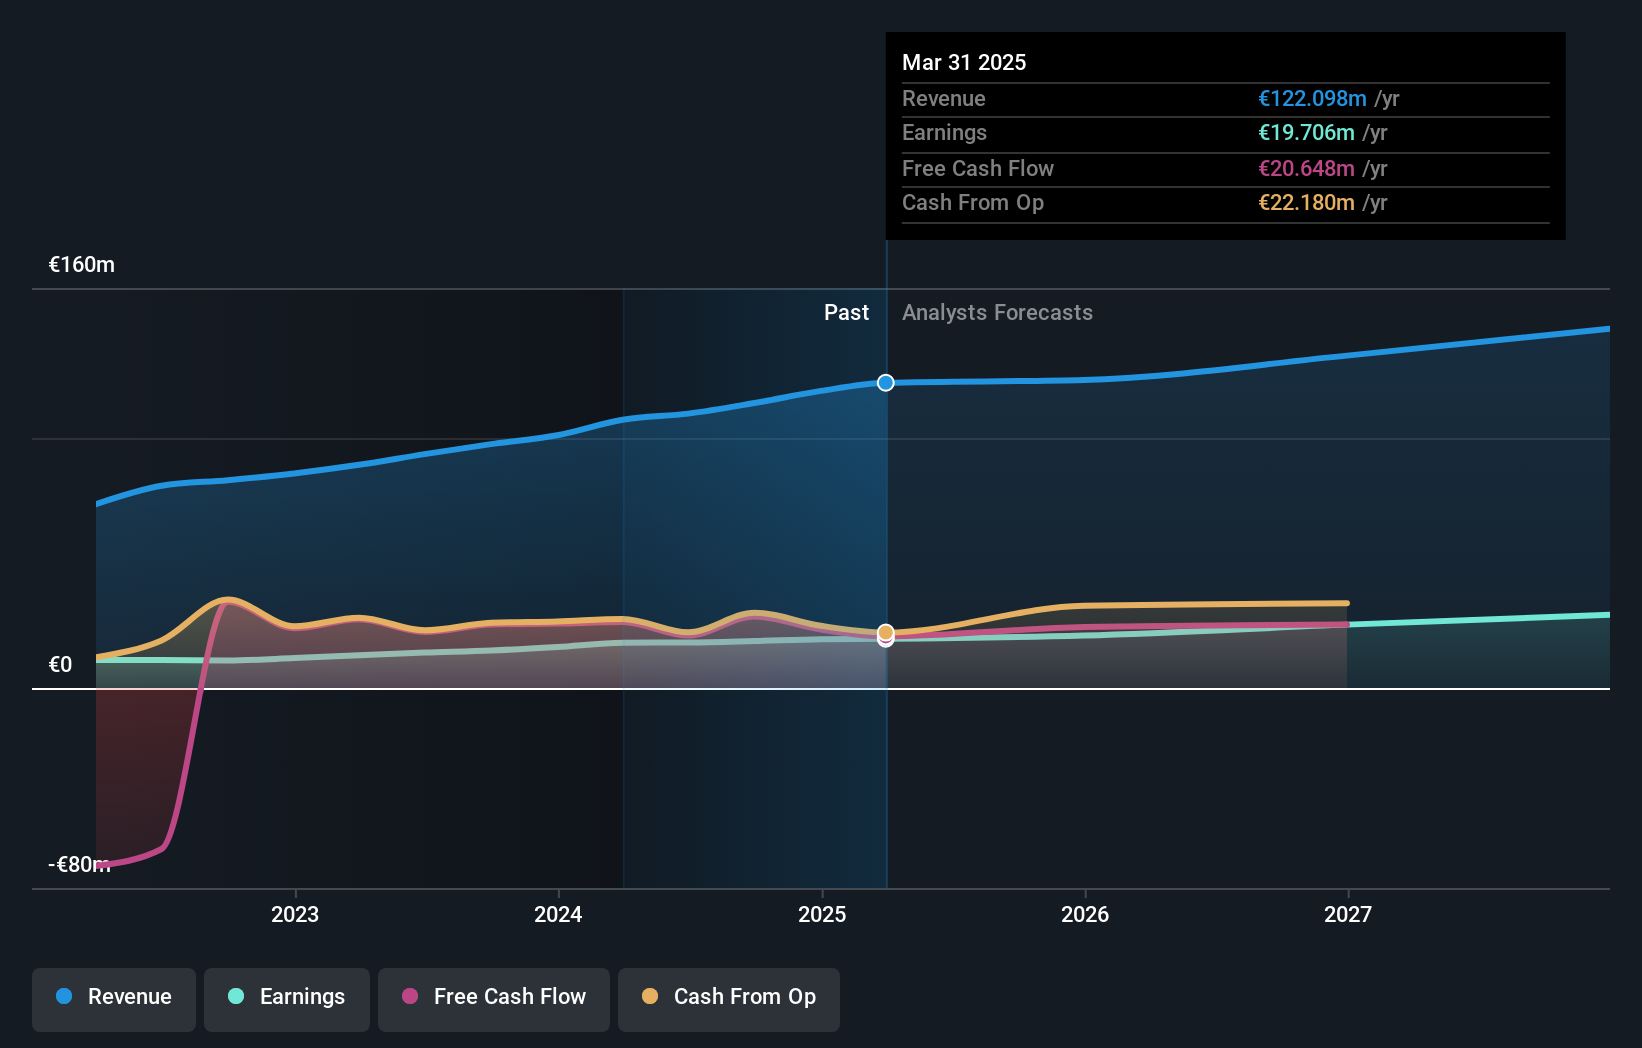Click the tooltip date 'Mar 31 2025'
This screenshot has height=1048, width=1642.
coord(964,63)
